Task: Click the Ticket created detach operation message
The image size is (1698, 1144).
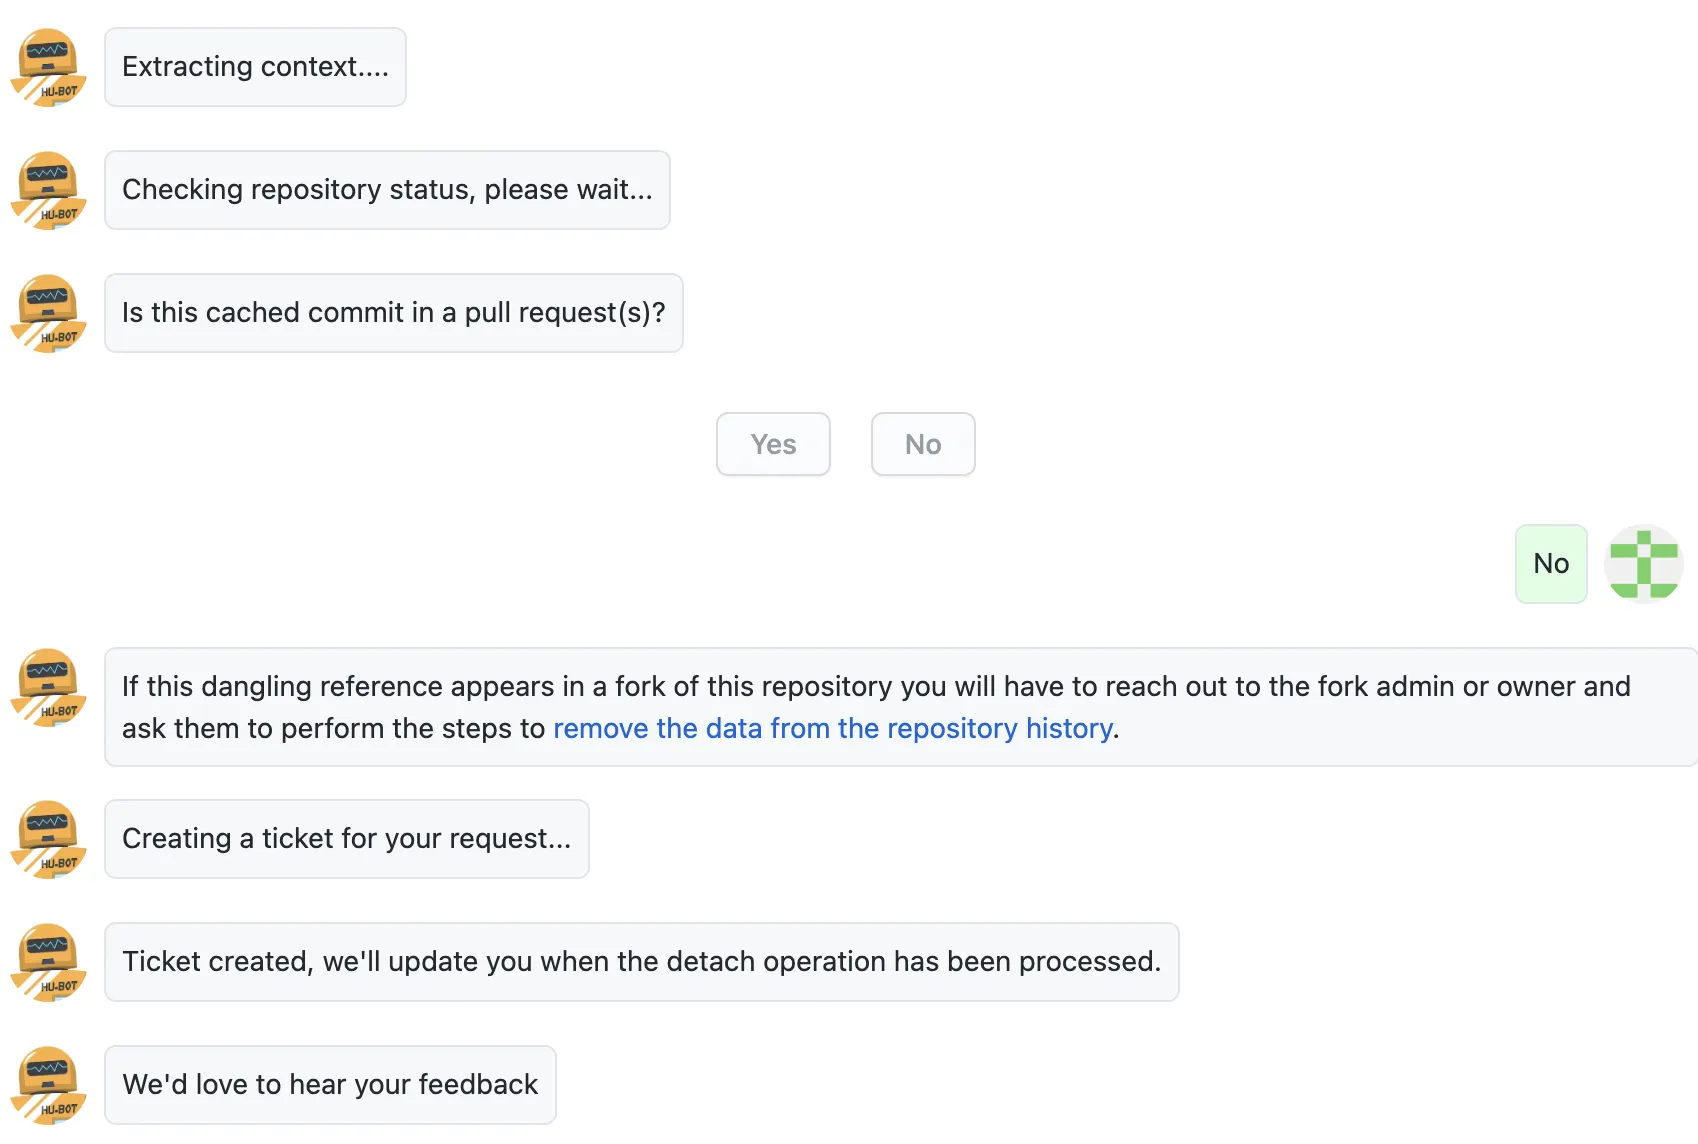Action: pyautogui.click(x=641, y=962)
